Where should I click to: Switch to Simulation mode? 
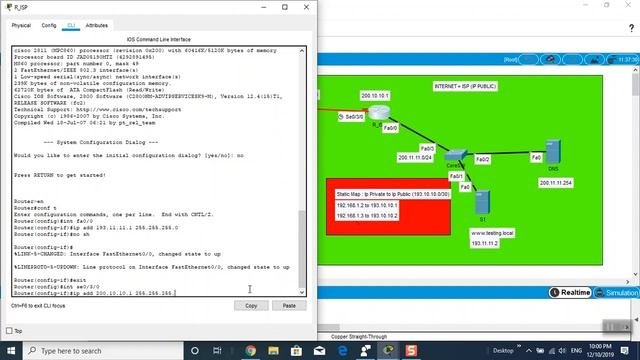(617, 293)
